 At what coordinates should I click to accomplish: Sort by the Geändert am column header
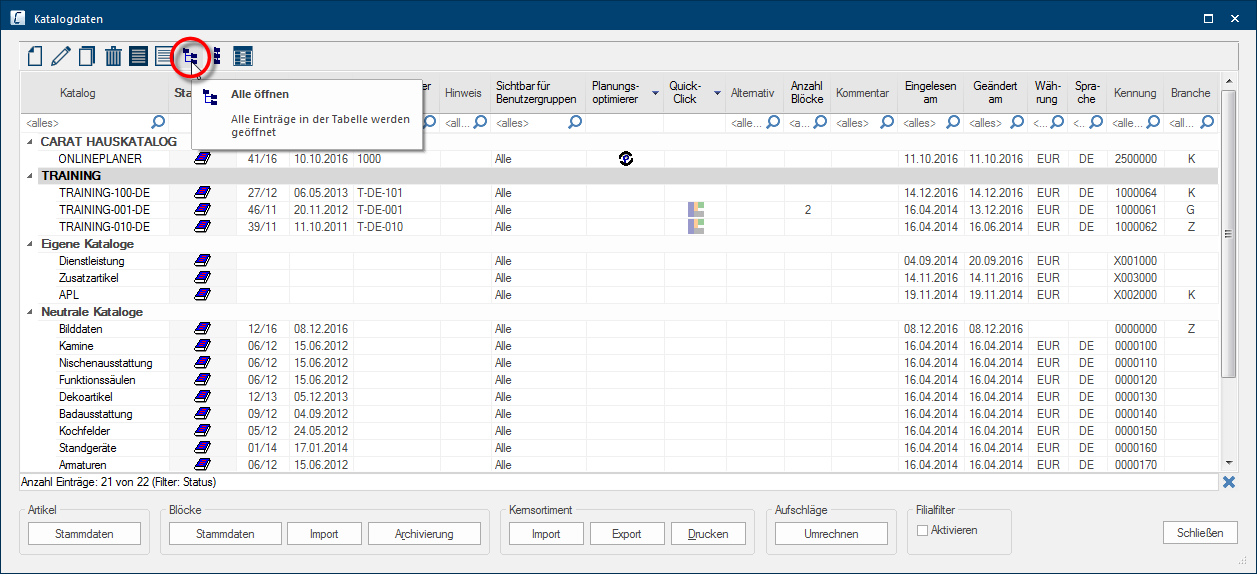pyautogui.click(x=994, y=93)
